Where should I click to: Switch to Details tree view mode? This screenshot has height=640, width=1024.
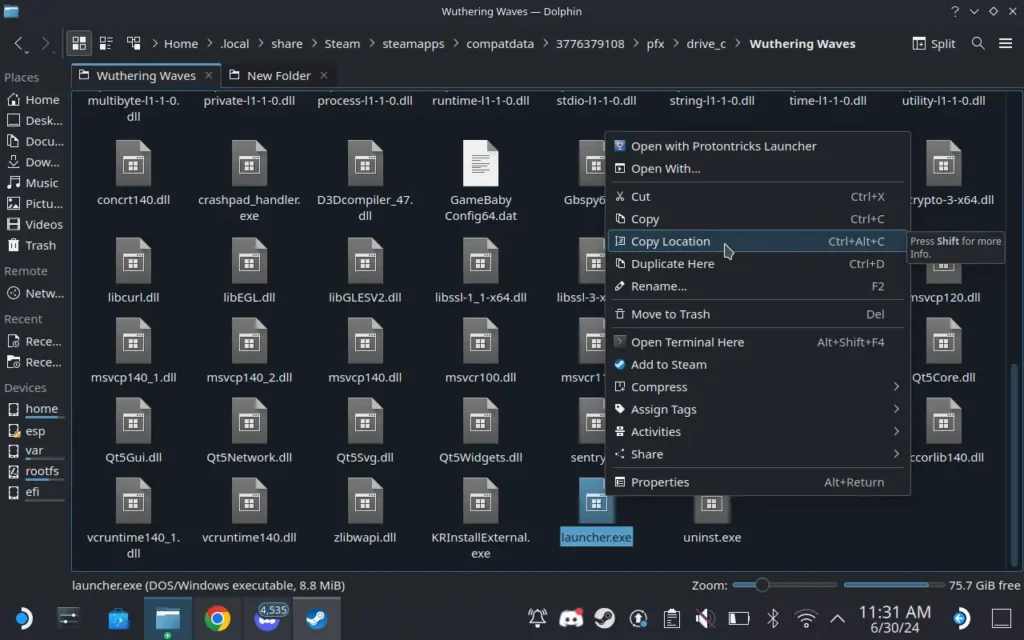pos(133,44)
